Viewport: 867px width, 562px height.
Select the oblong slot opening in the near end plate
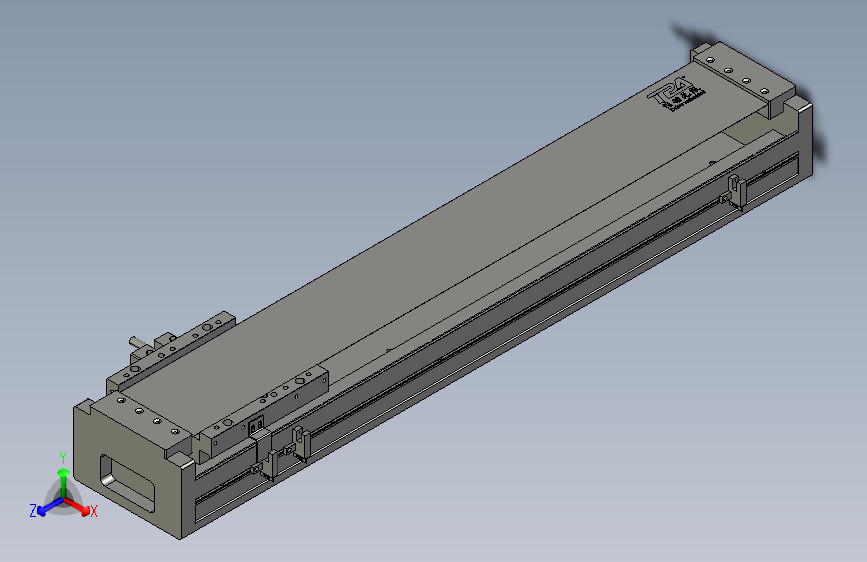[x=127, y=483]
